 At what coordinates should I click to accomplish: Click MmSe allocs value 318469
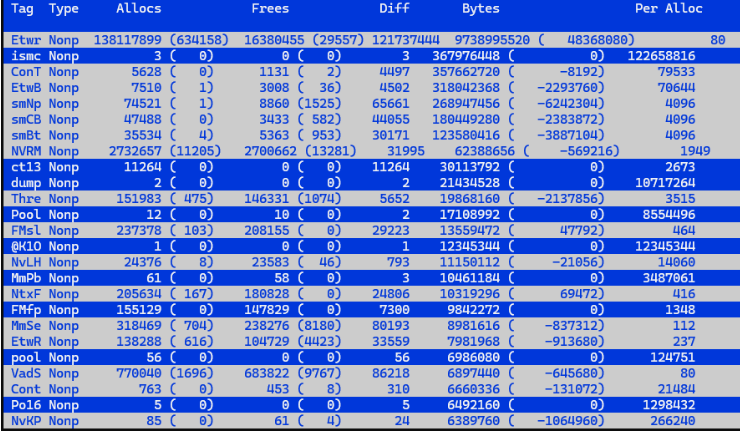tap(139, 326)
